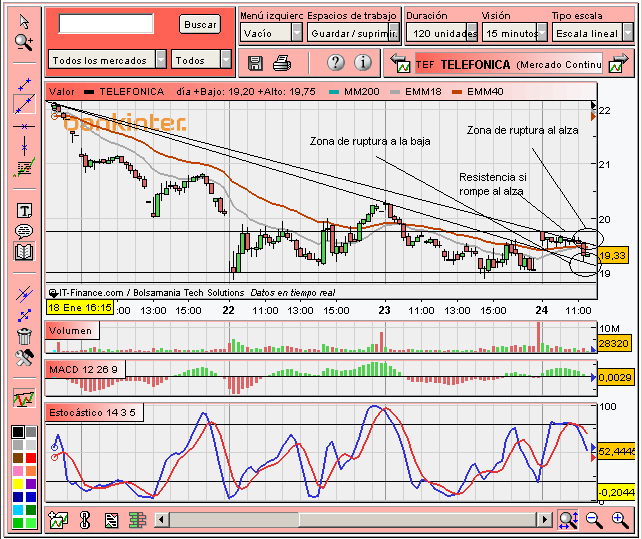Viewport: 642px width, 539px height.
Task: Open the hammer and wrench settings tool
Action: [x=24, y=358]
